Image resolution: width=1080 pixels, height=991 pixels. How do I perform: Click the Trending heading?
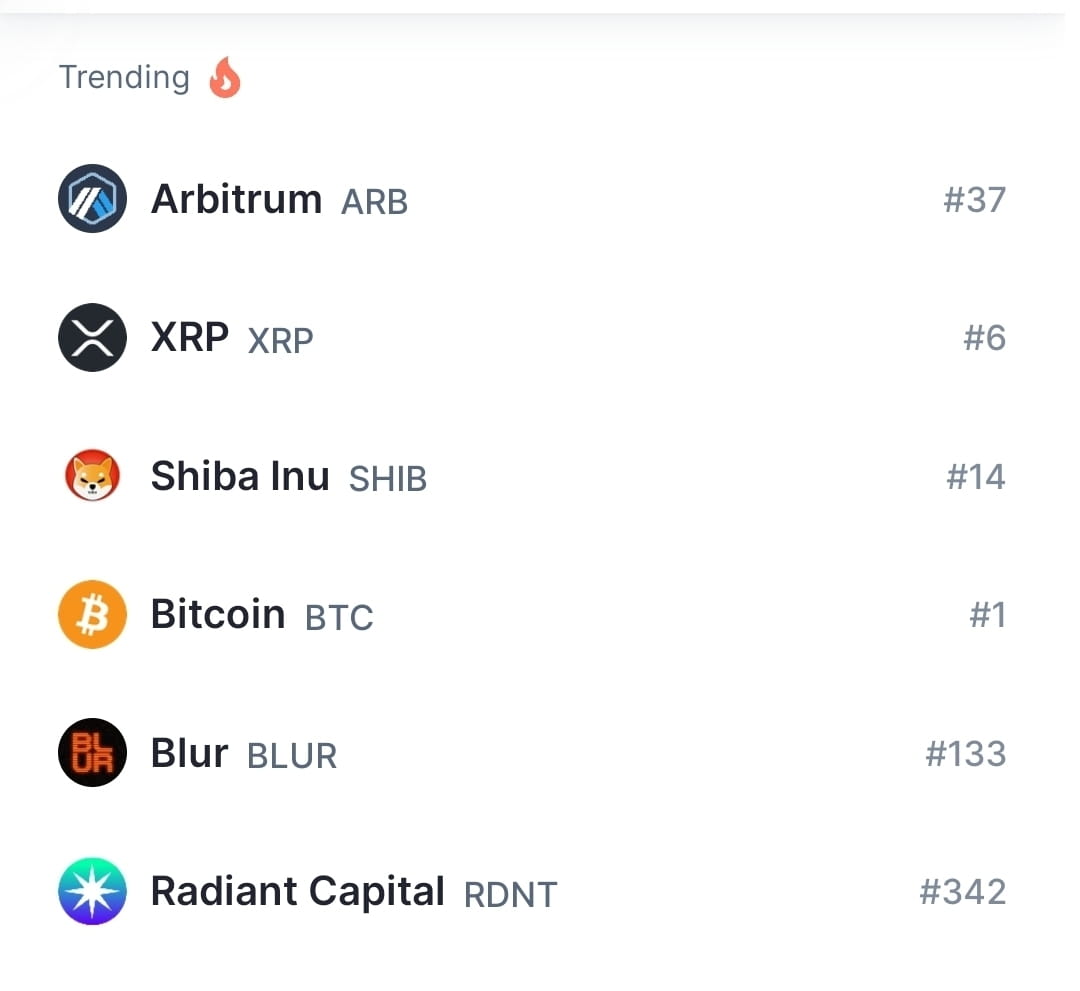click(x=124, y=77)
